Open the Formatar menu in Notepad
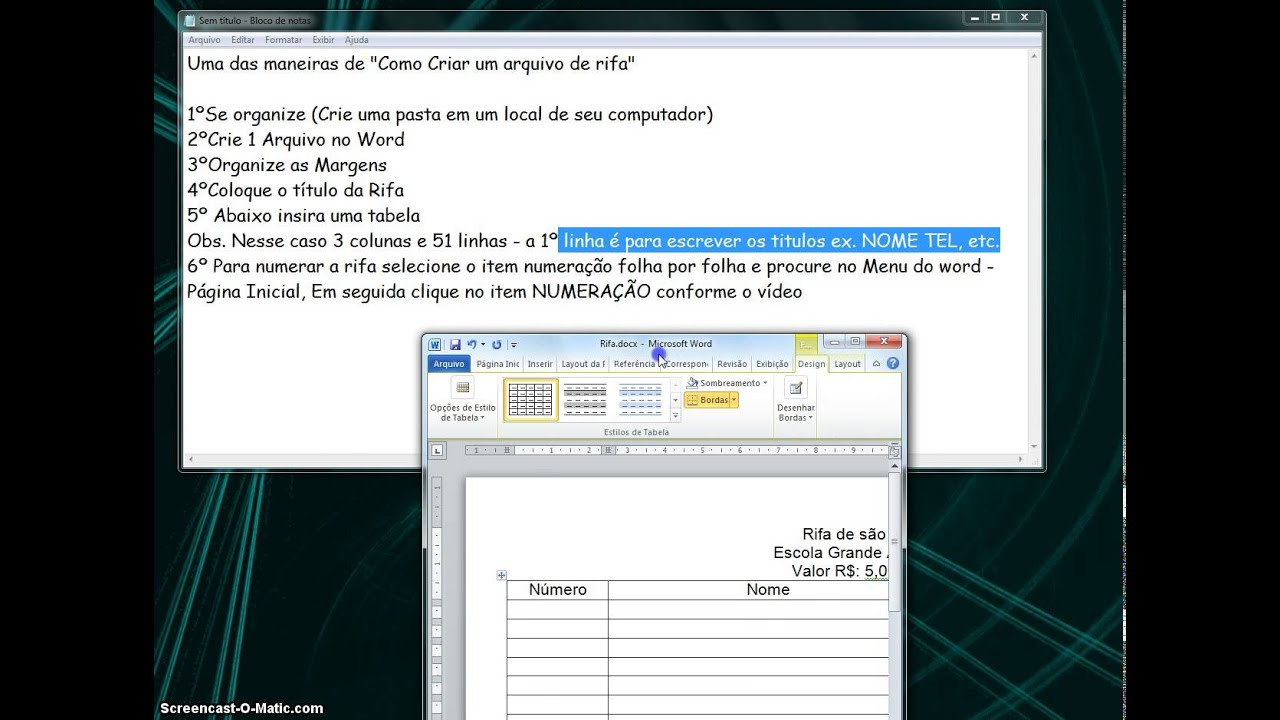Viewport: 1280px width, 720px height. tap(284, 40)
